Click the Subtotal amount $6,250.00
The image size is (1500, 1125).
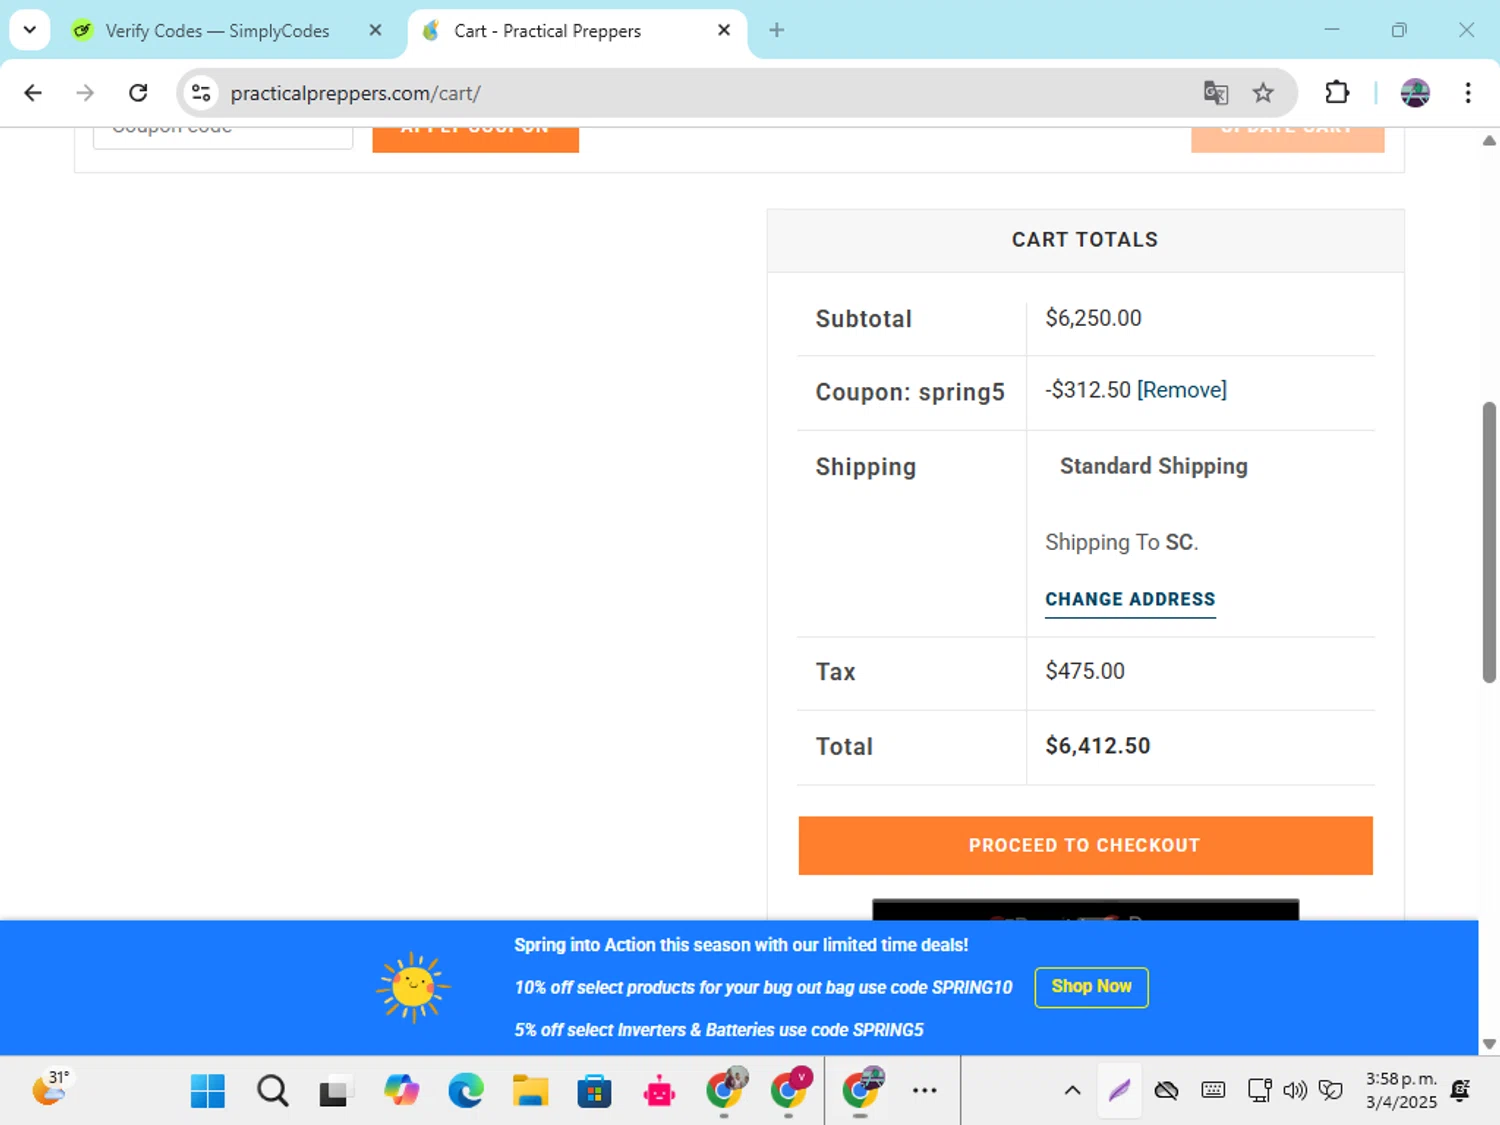(x=1093, y=318)
